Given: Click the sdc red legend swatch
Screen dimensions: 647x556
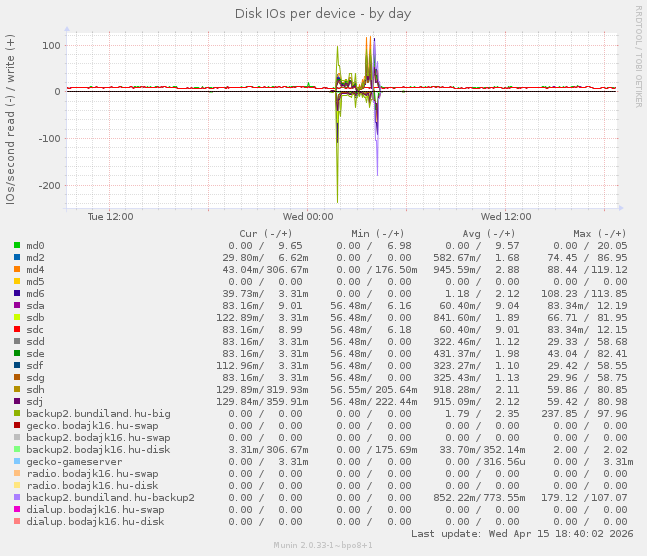Looking at the screenshot, I should 17,329.
